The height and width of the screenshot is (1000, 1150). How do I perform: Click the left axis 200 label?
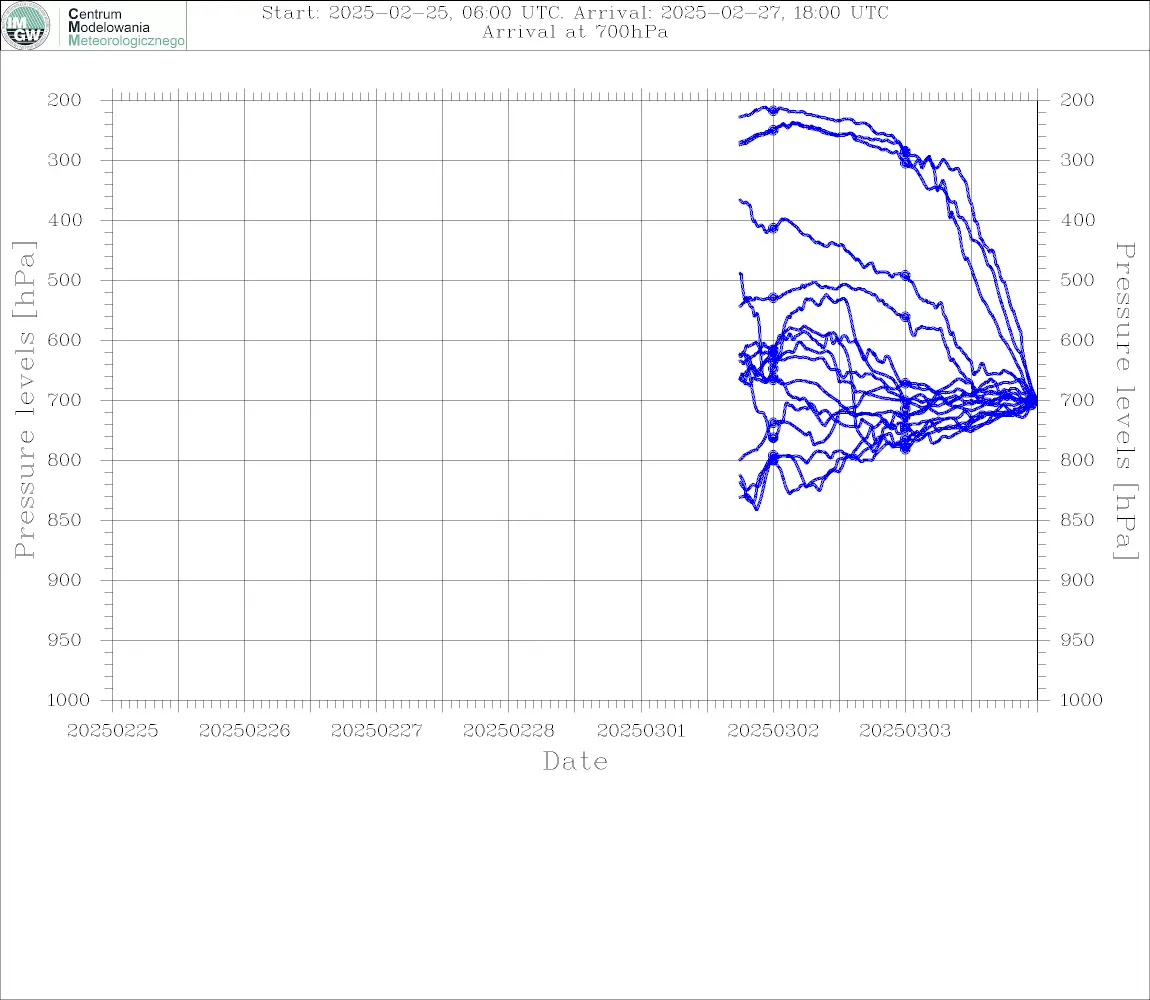coord(65,100)
